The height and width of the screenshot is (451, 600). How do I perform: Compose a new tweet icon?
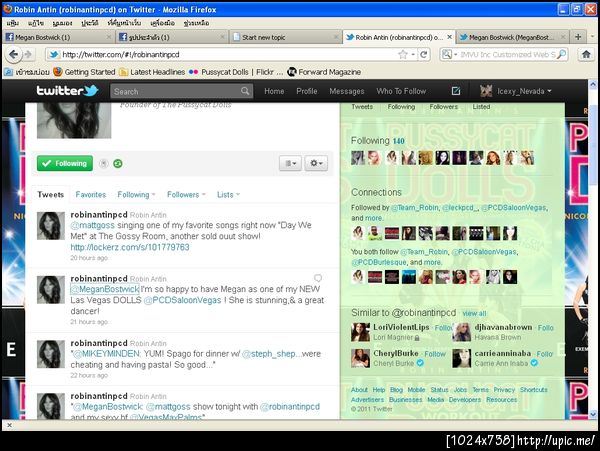point(456,91)
